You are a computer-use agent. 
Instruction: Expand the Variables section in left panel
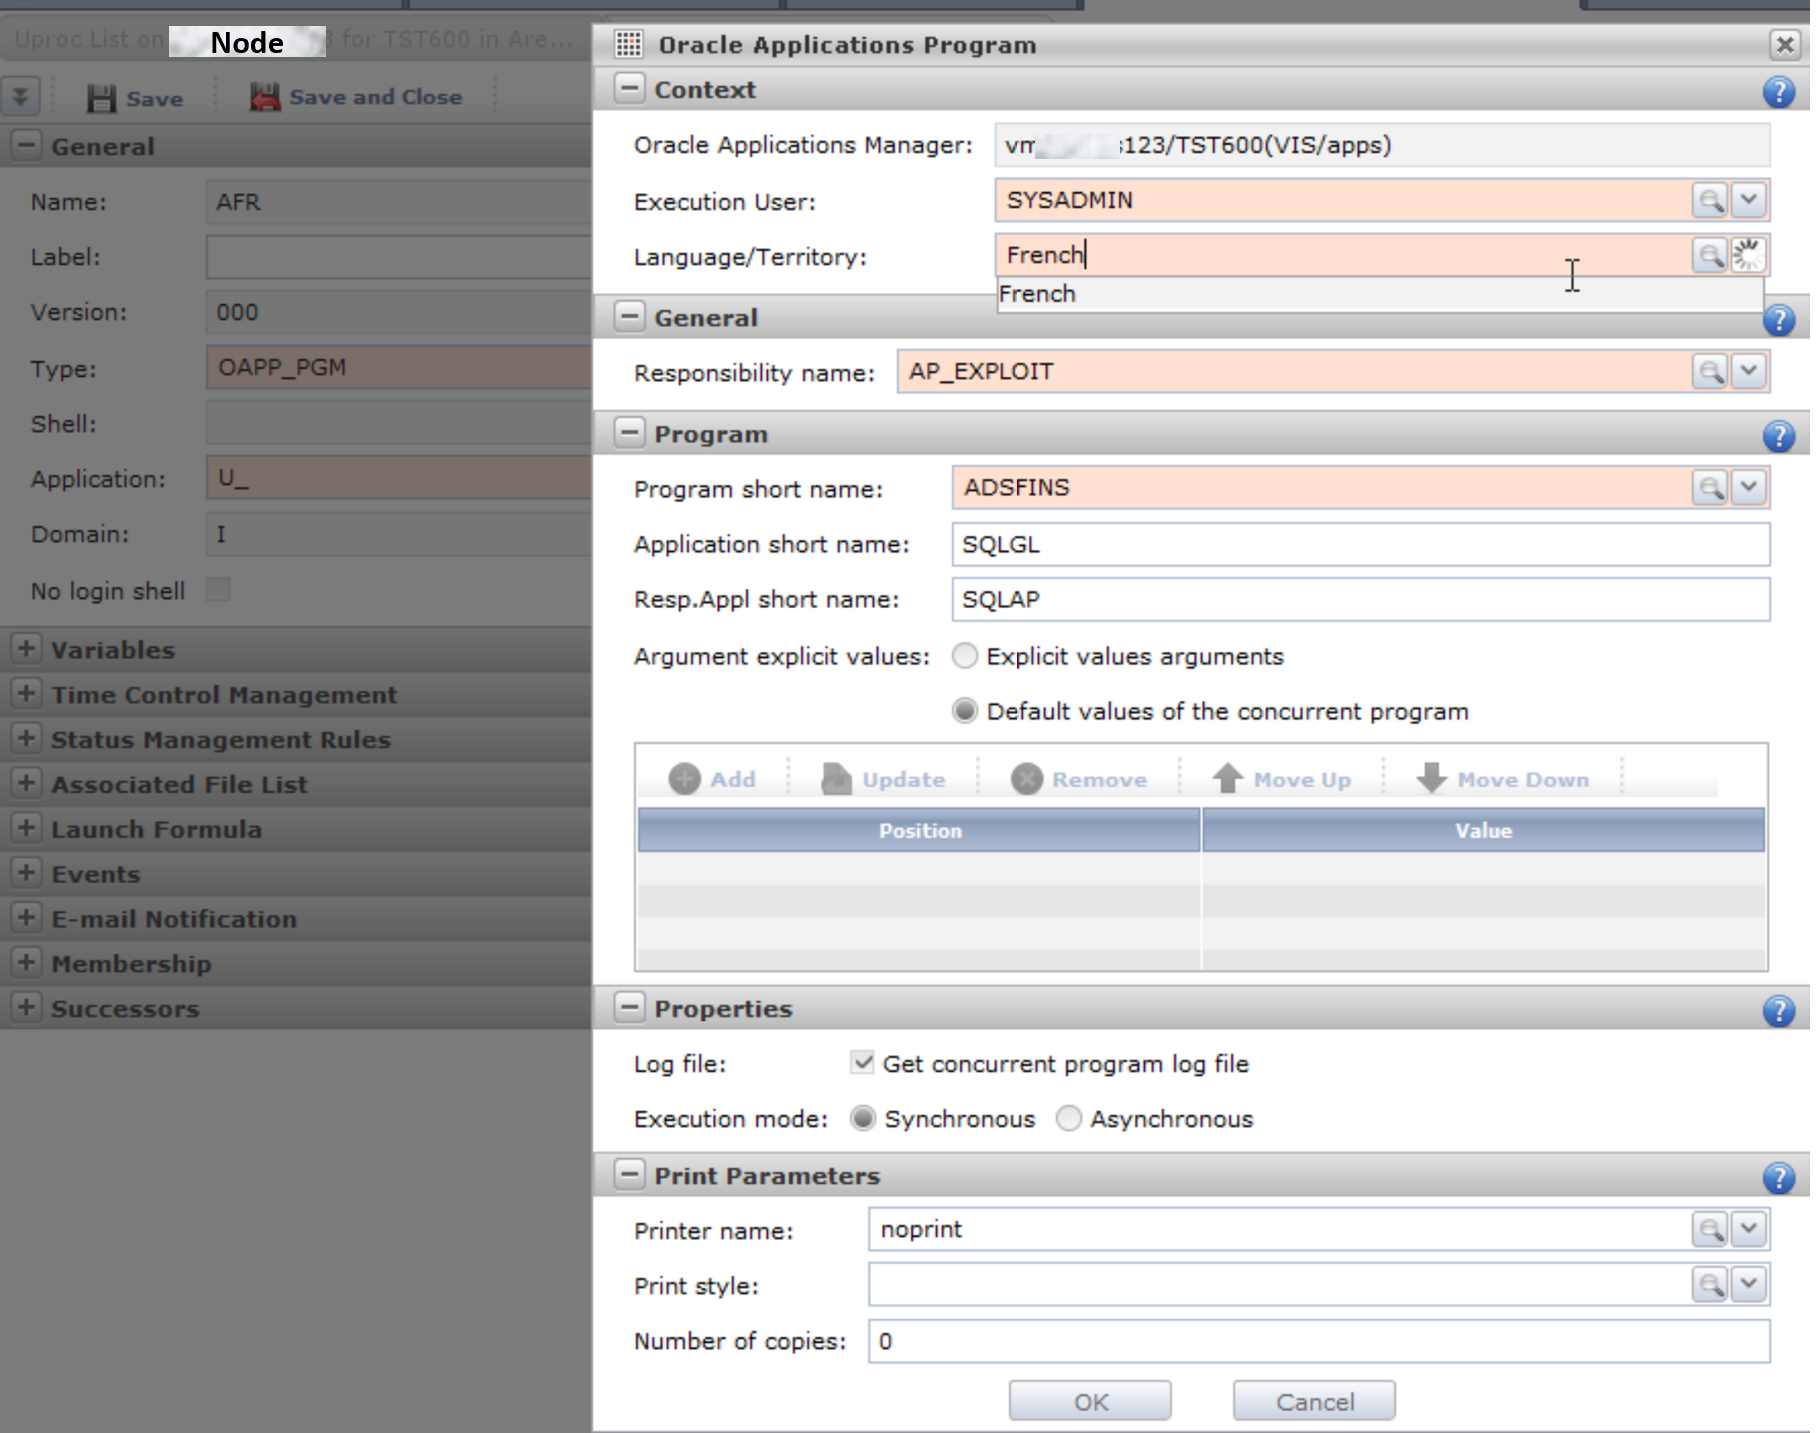(27, 649)
